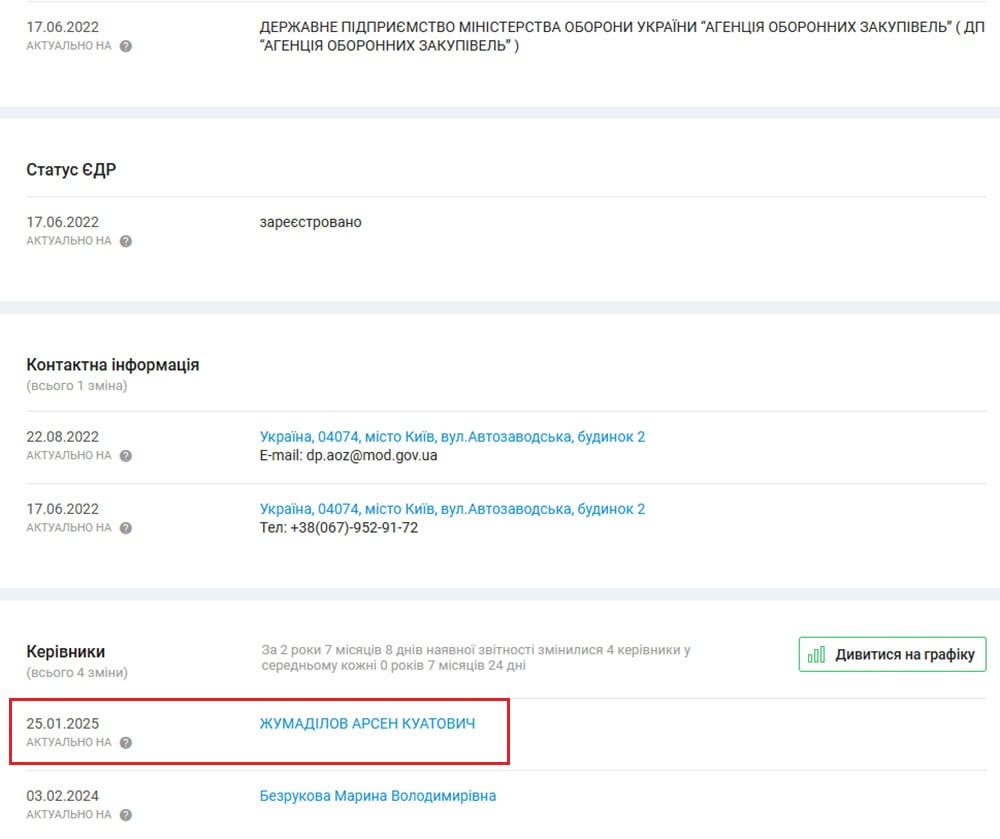Click help icon under 22.08.2022 contact date

click(126, 456)
